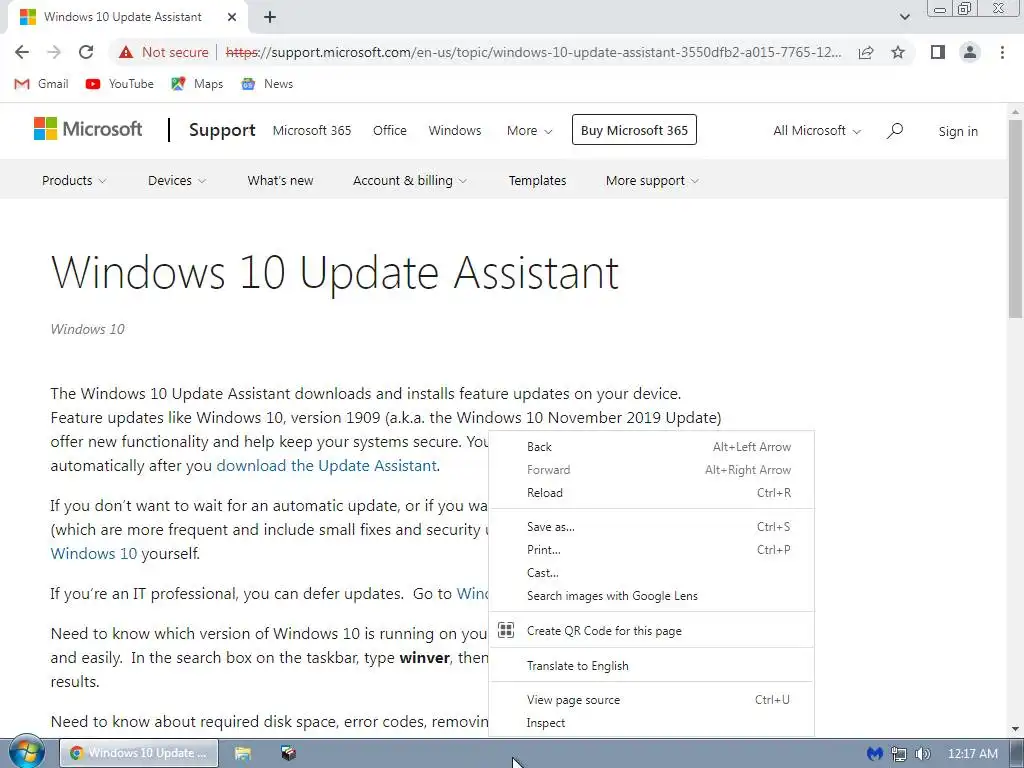Click the volume speaker tray icon

922,754
